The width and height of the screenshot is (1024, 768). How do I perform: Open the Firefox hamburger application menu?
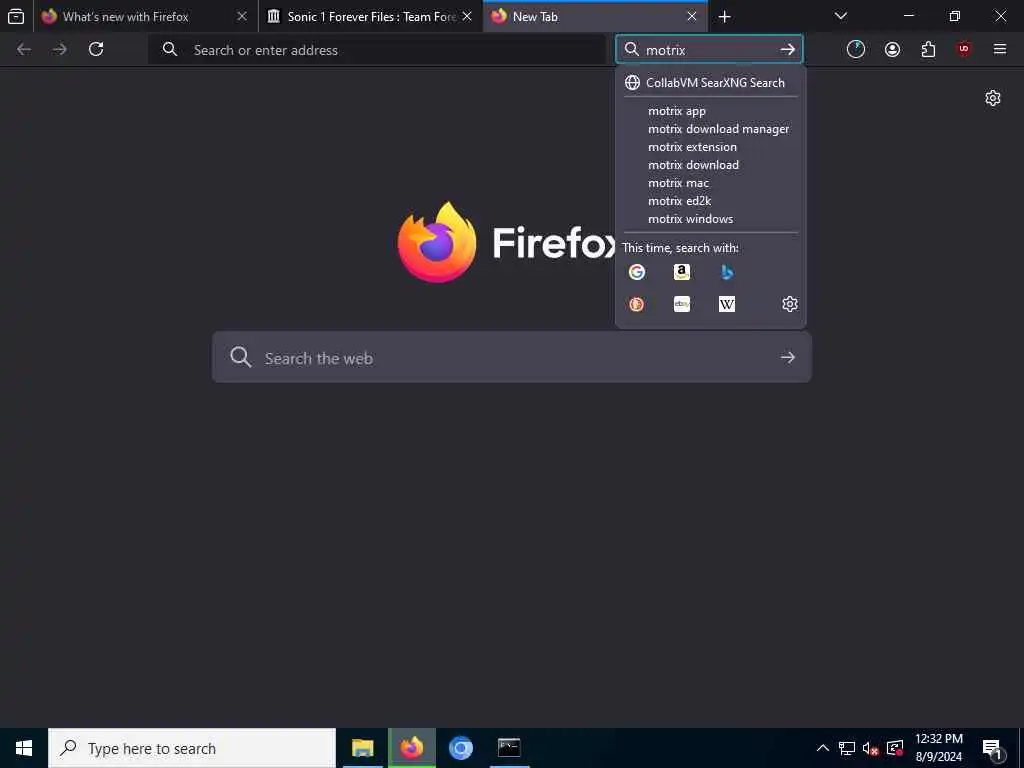(1000, 49)
